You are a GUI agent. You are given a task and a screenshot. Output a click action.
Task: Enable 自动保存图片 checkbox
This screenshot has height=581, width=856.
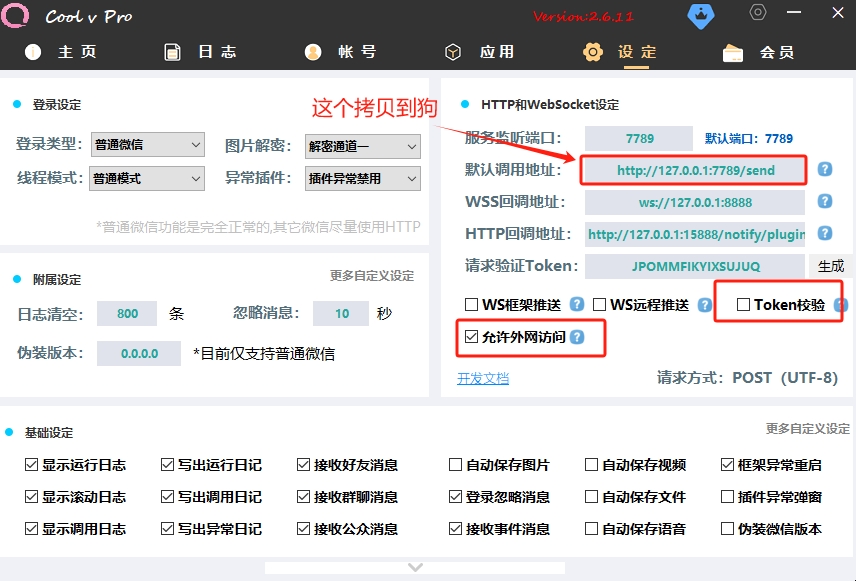click(456, 465)
